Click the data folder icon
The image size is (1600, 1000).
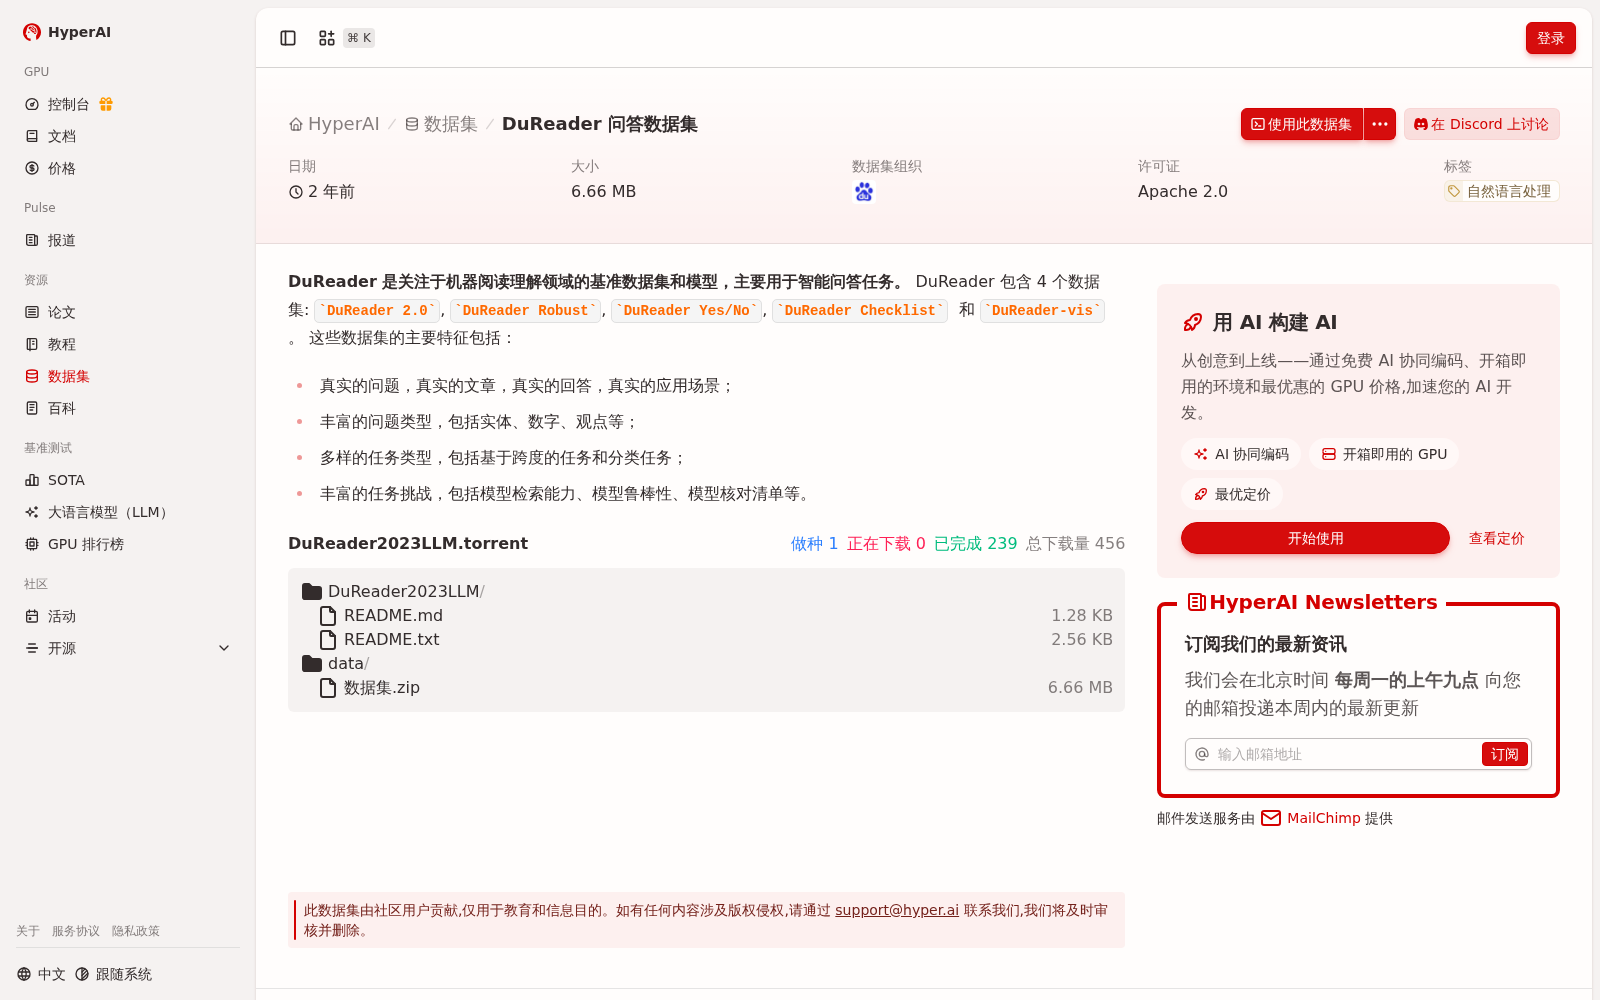[312, 663]
